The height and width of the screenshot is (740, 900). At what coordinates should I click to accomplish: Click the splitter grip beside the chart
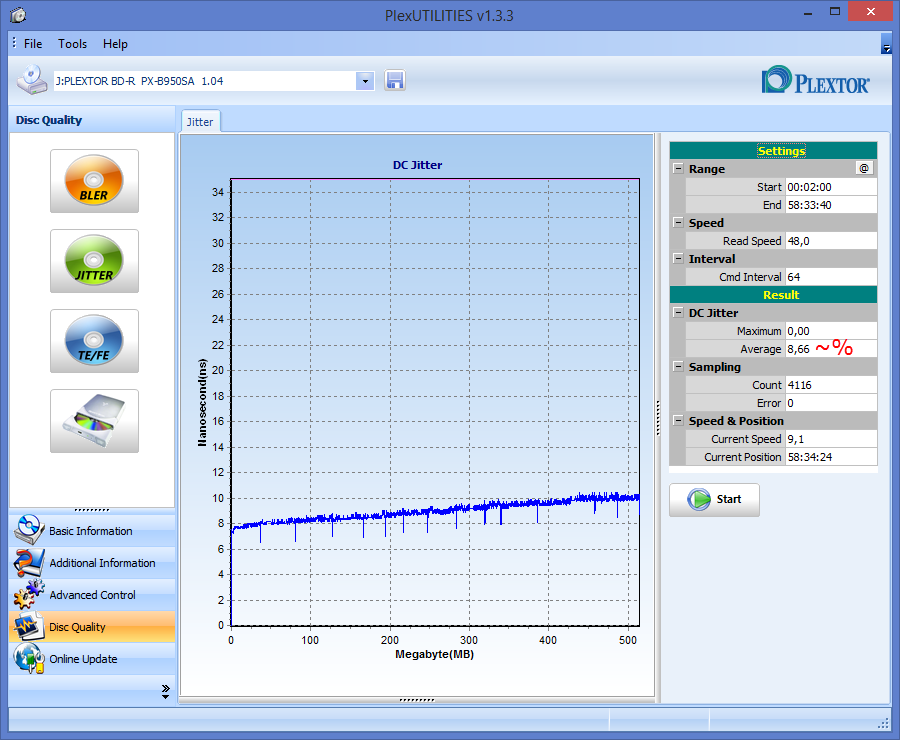click(x=658, y=418)
